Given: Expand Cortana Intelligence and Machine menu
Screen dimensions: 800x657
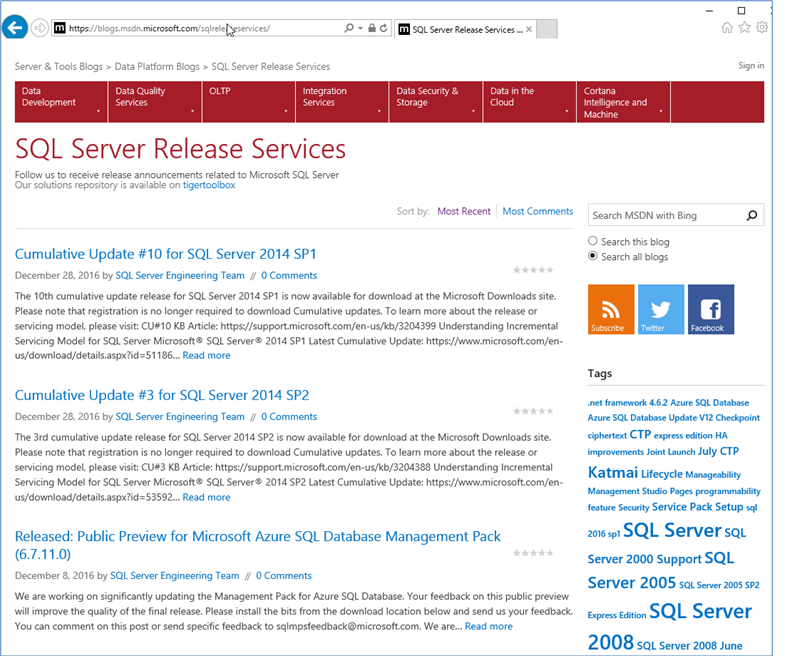Looking at the screenshot, I should pyautogui.click(x=623, y=102).
